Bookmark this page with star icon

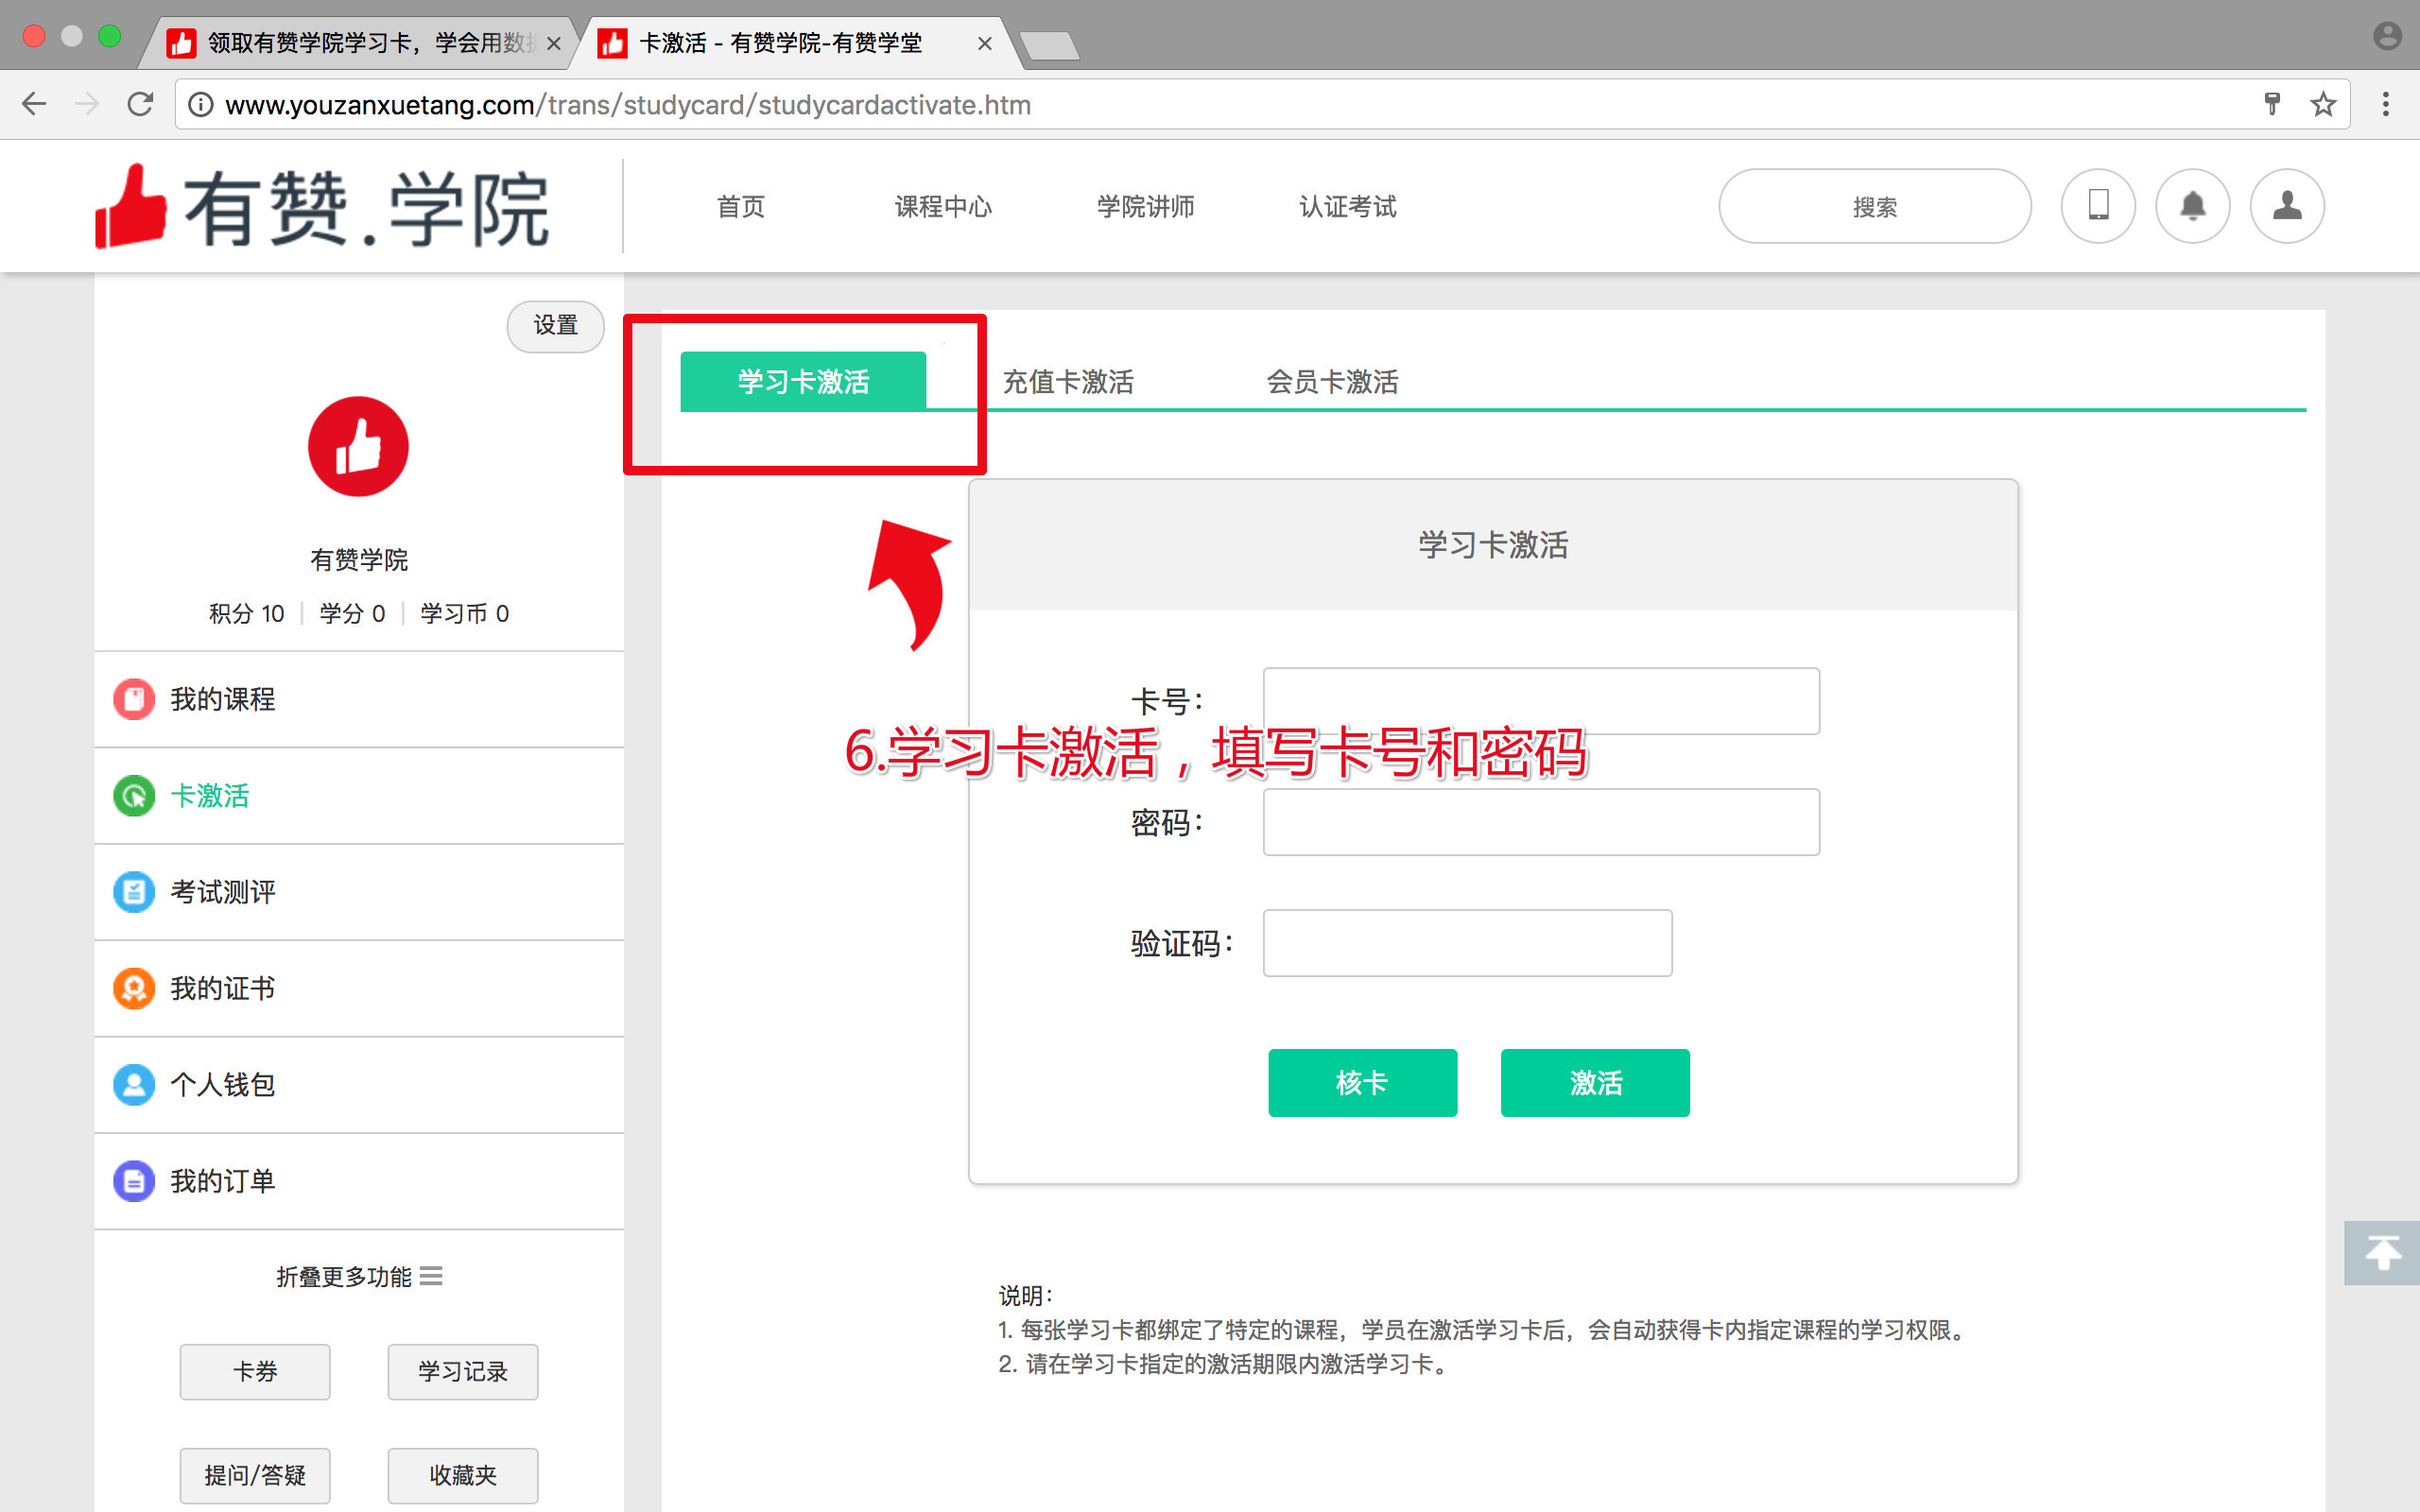(x=2323, y=104)
